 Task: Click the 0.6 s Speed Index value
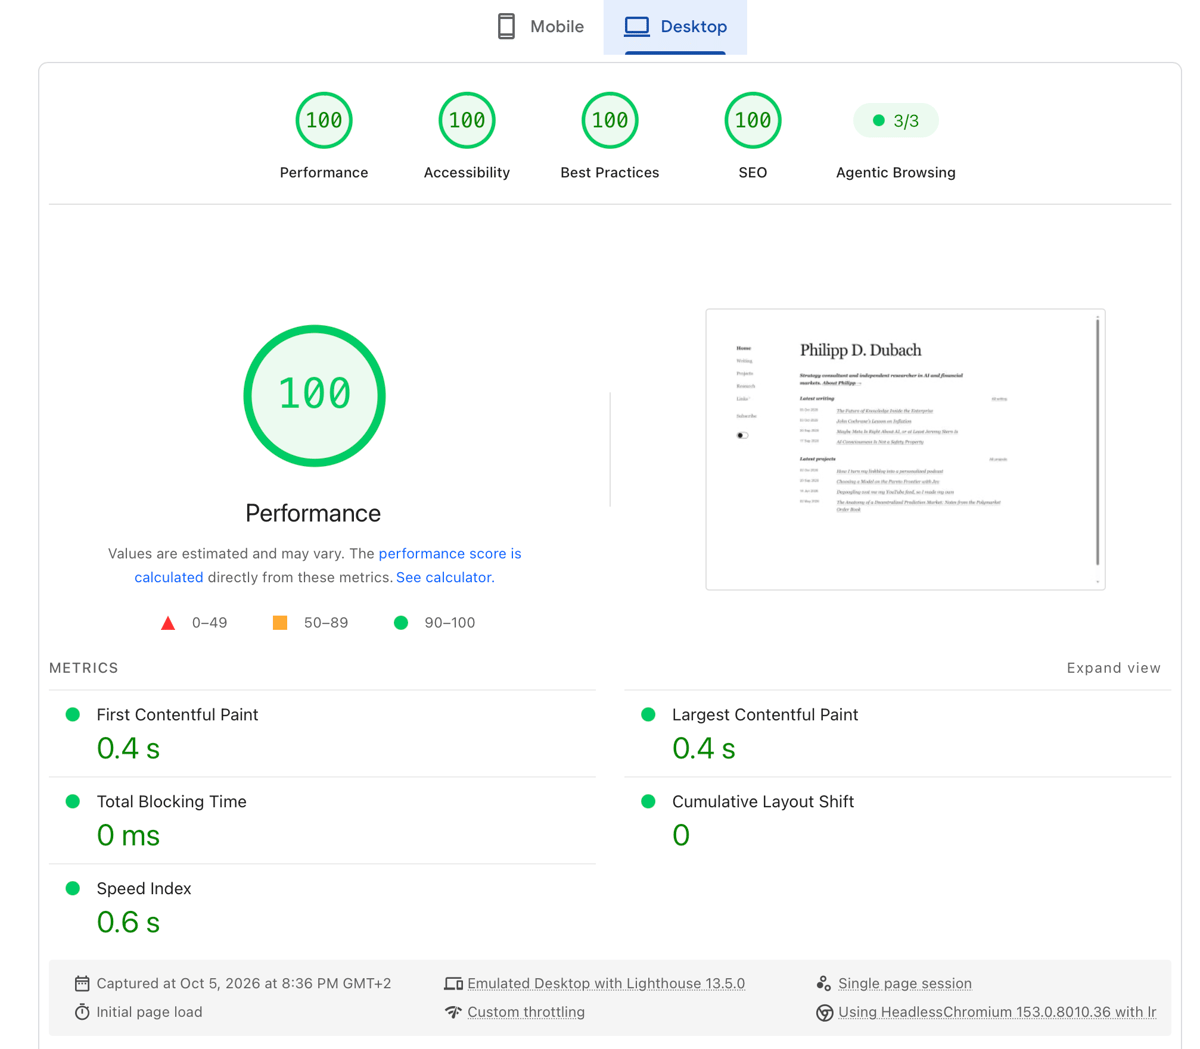point(128,922)
